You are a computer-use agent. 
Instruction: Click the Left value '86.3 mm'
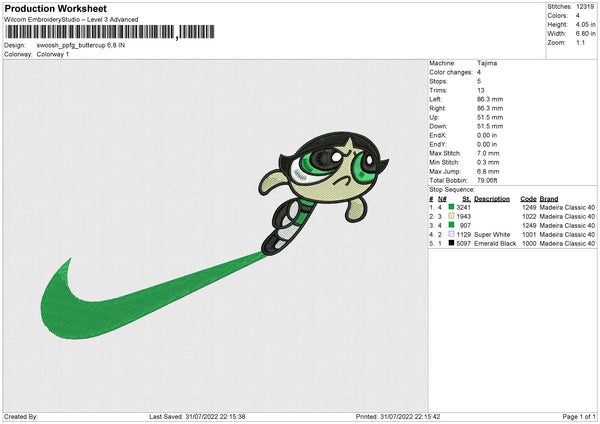point(490,99)
